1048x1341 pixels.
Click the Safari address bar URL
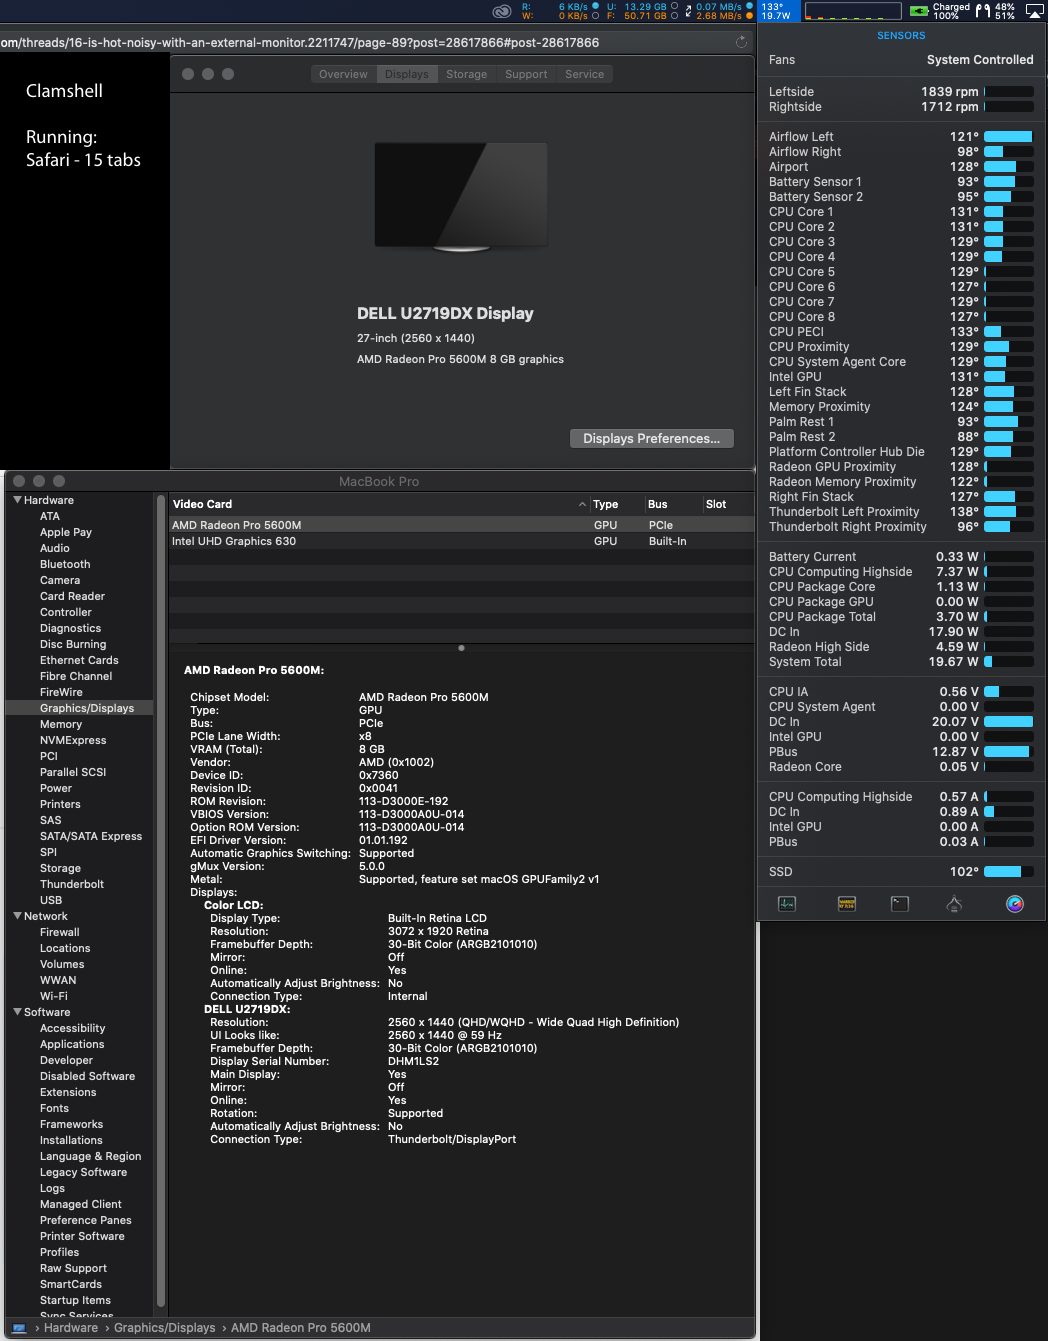click(x=300, y=42)
